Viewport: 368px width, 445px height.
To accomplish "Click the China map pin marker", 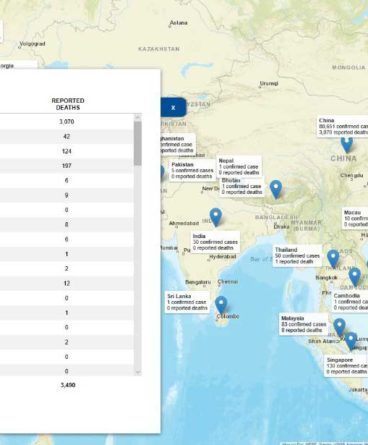I will tap(346, 144).
